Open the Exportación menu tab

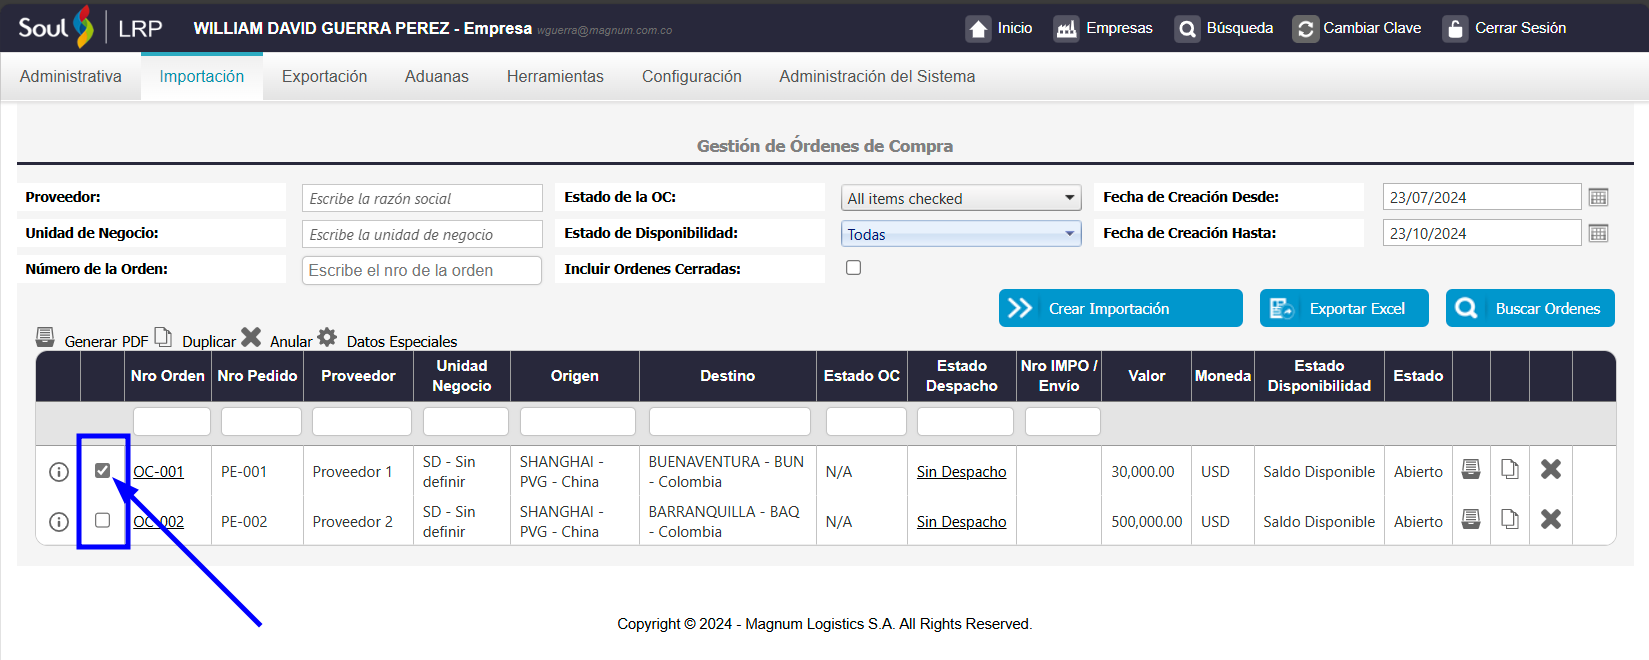pyautogui.click(x=324, y=77)
